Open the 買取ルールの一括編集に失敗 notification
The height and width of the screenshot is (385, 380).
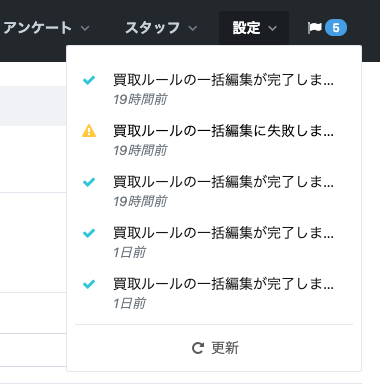pyautogui.click(x=223, y=131)
